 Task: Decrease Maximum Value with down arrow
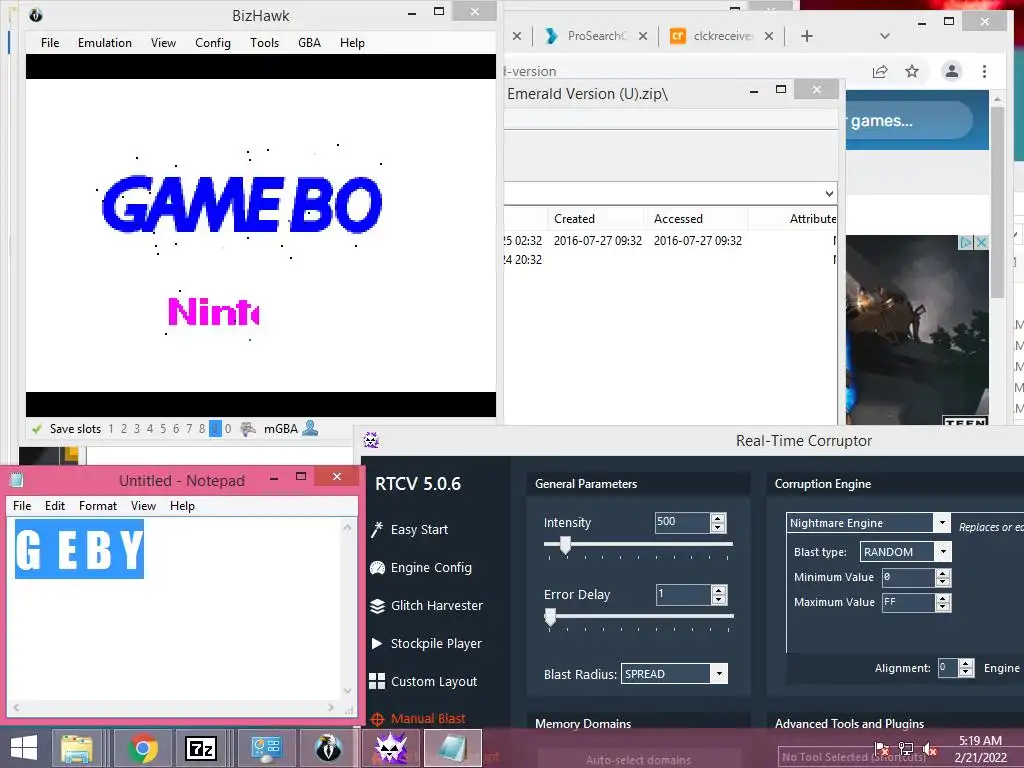[x=942, y=607]
